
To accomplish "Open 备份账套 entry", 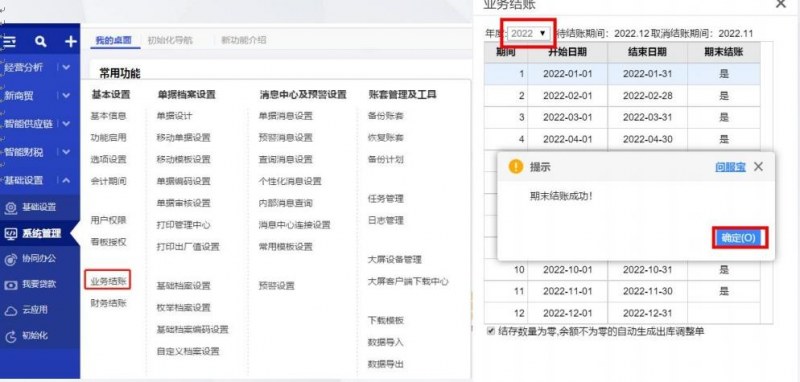I will (x=386, y=116).
